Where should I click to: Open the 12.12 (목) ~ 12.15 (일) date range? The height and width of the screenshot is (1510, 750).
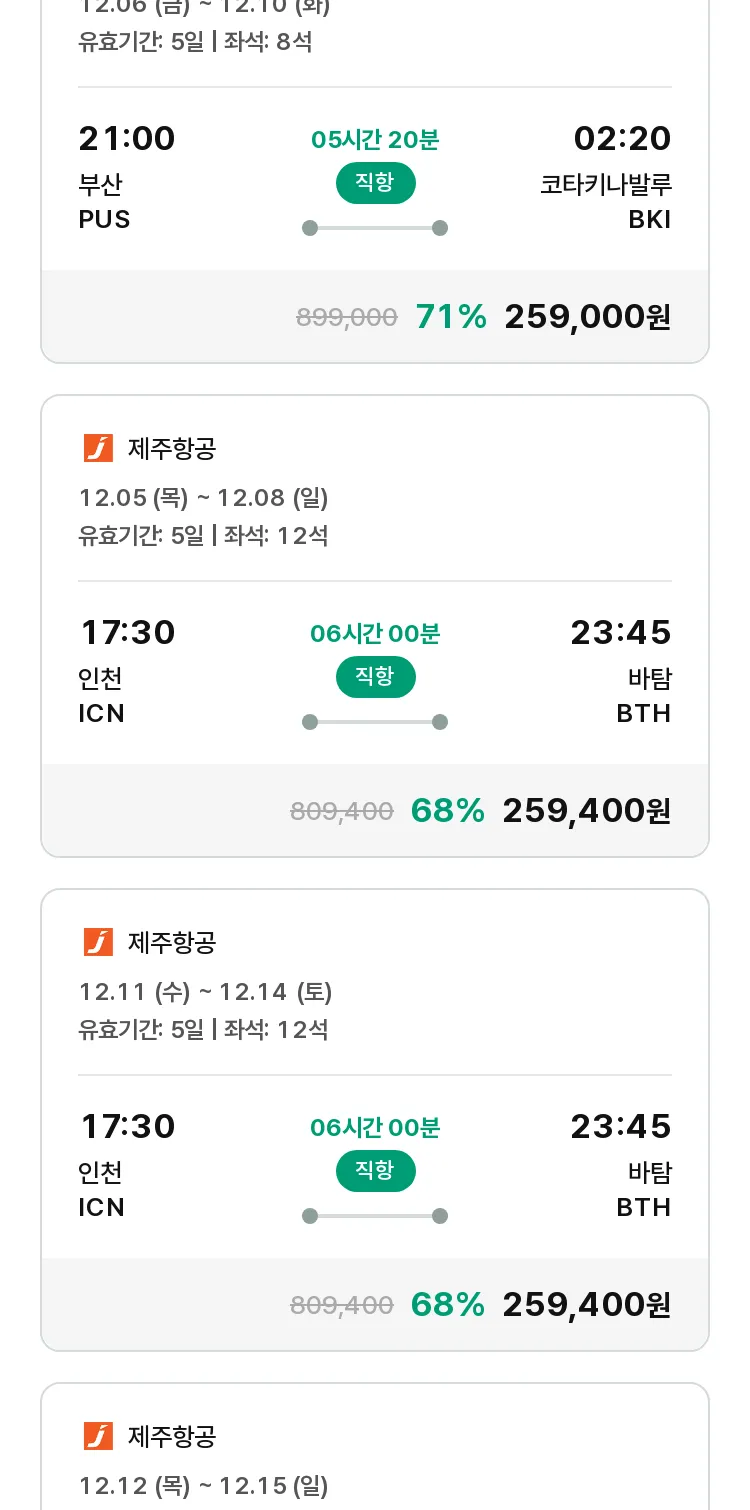click(x=204, y=1485)
